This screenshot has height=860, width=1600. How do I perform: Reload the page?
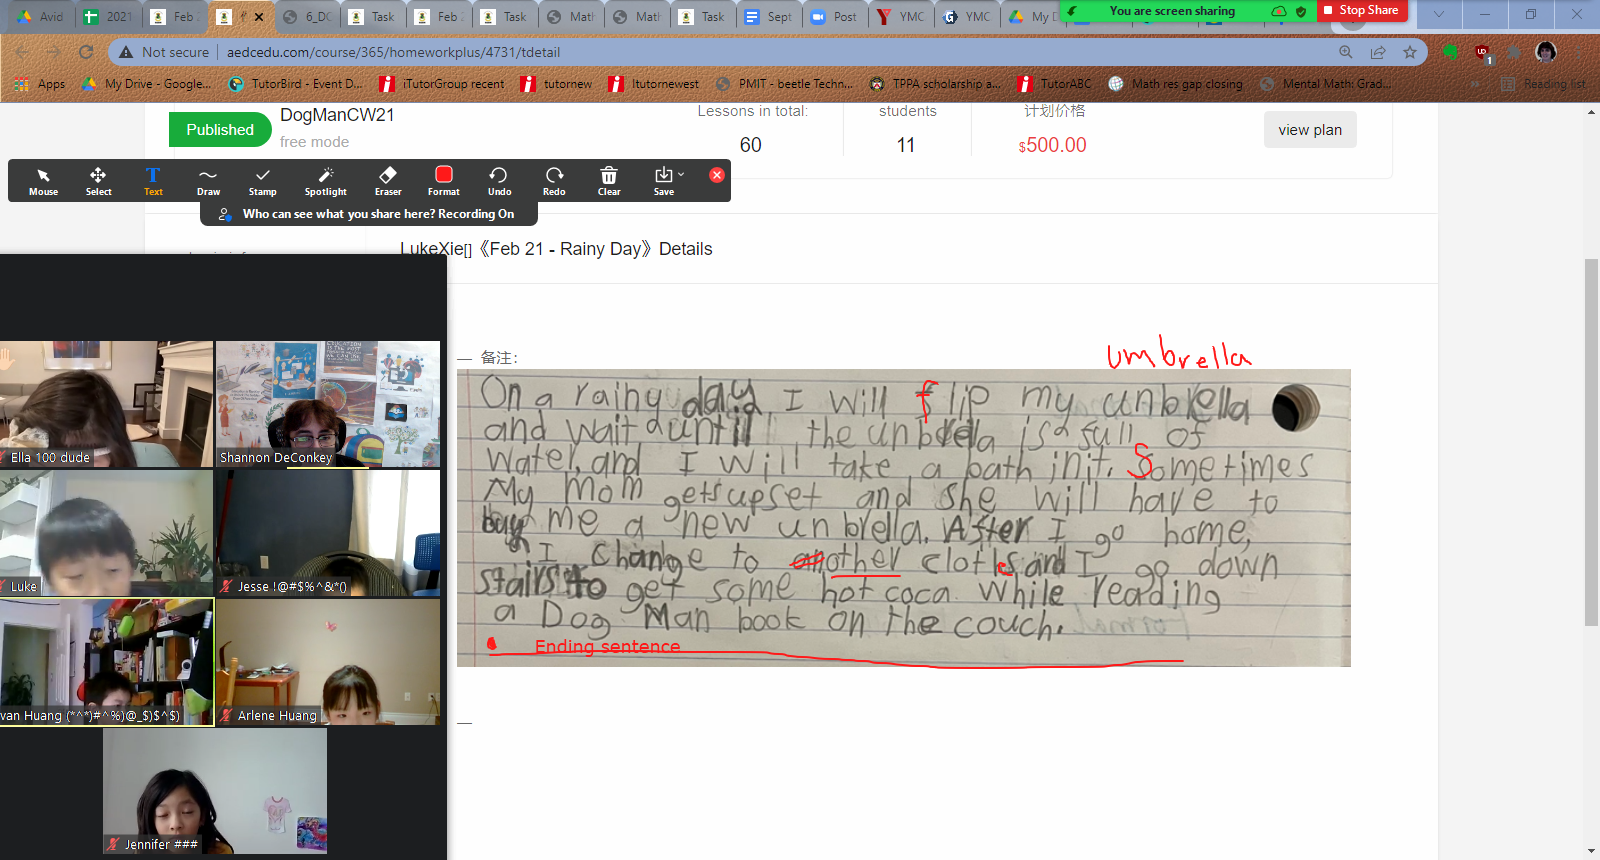click(x=86, y=52)
